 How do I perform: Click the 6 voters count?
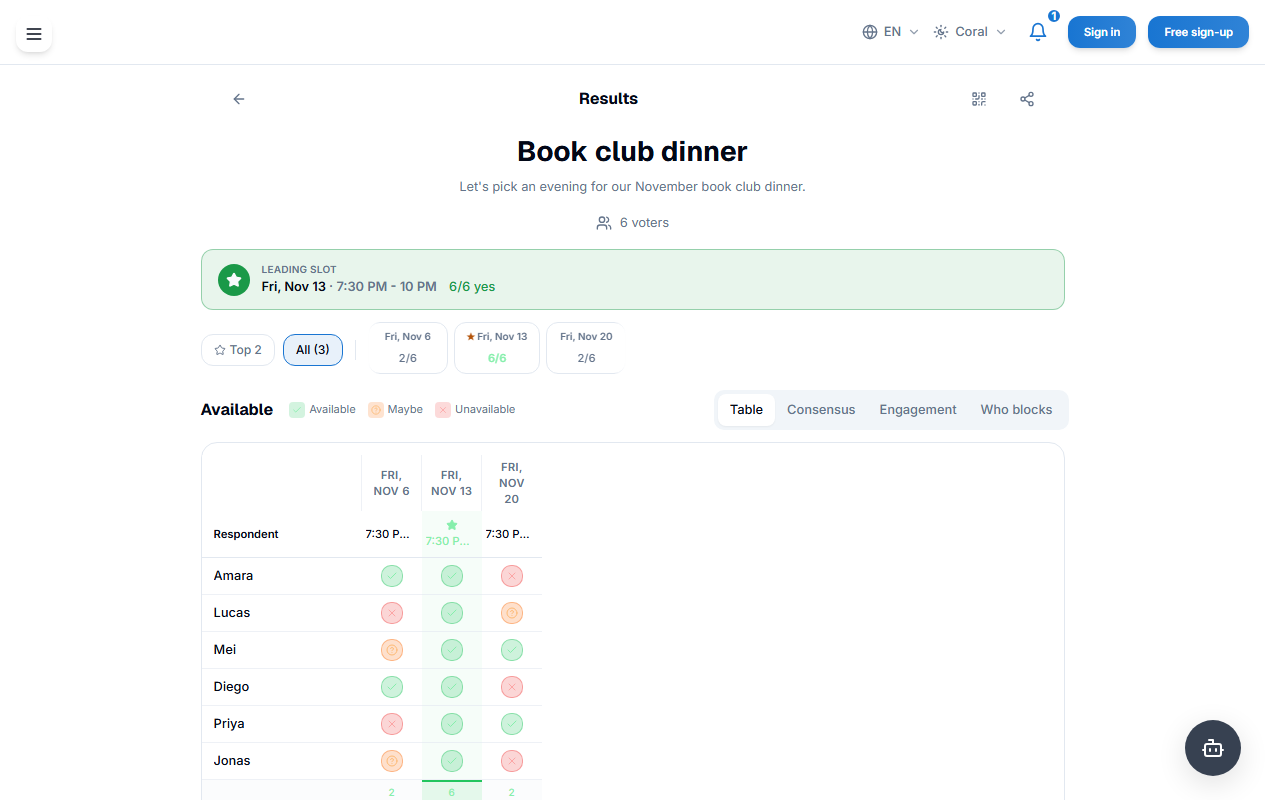tap(633, 223)
